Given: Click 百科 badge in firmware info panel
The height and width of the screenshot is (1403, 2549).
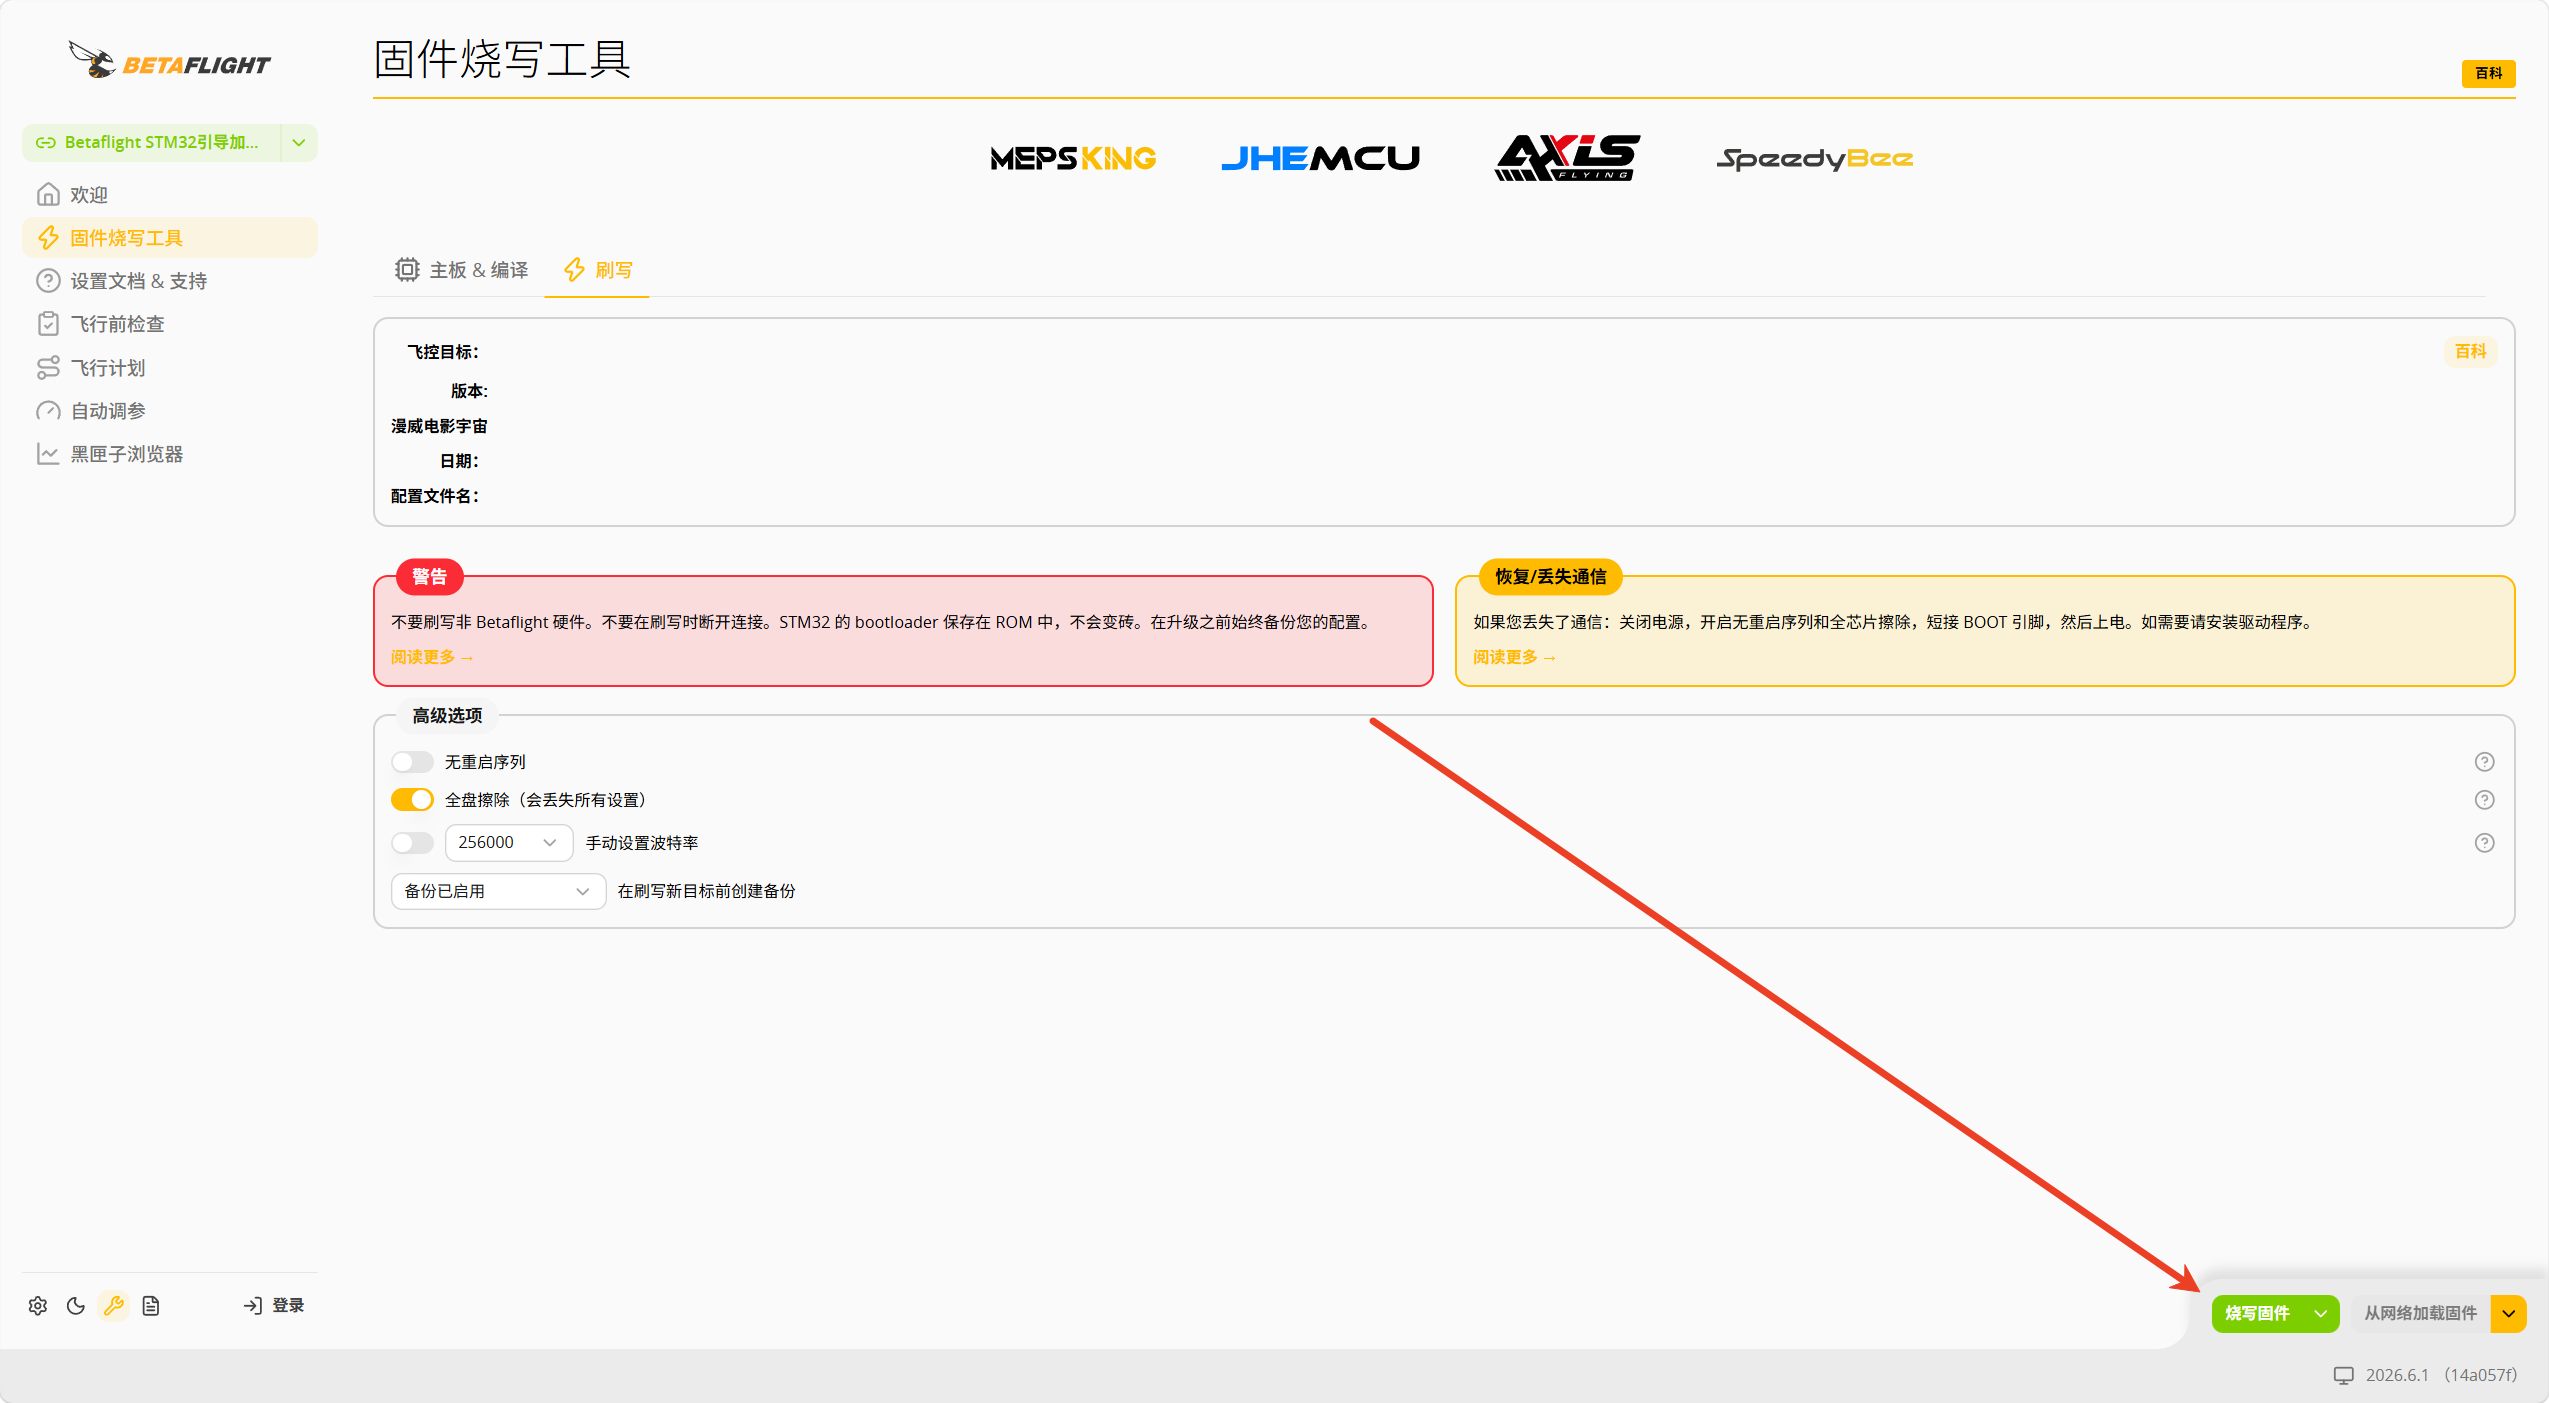Looking at the screenshot, I should [x=2470, y=351].
